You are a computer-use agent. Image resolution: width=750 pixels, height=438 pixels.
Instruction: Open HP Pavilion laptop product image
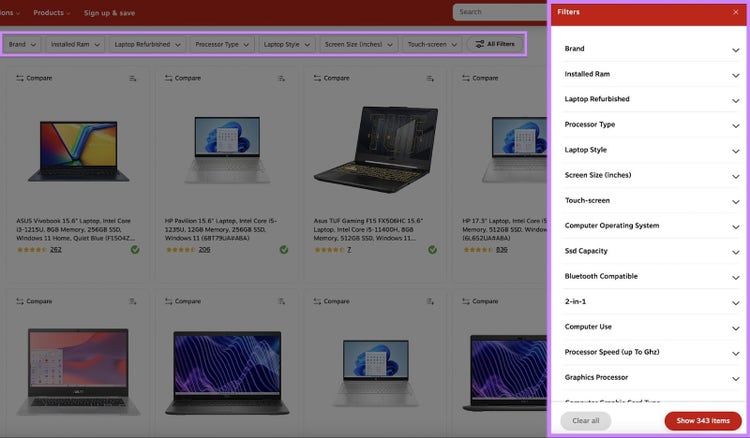(227, 150)
